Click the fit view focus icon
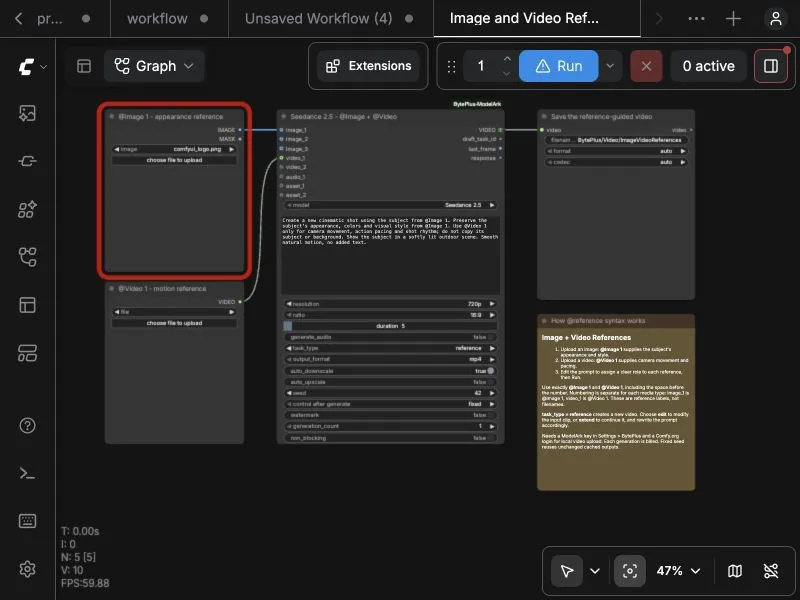 [x=630, y=570]
